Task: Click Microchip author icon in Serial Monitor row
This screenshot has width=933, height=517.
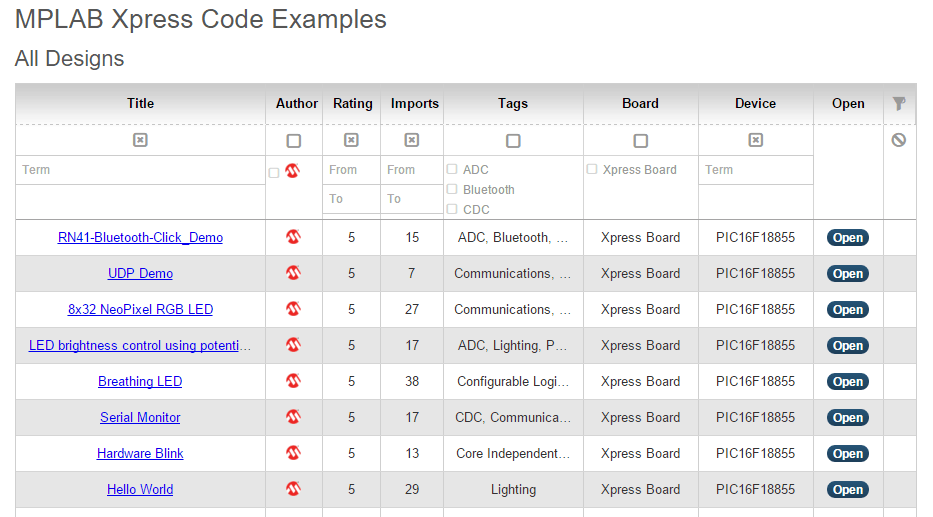Action: [293, 417]
